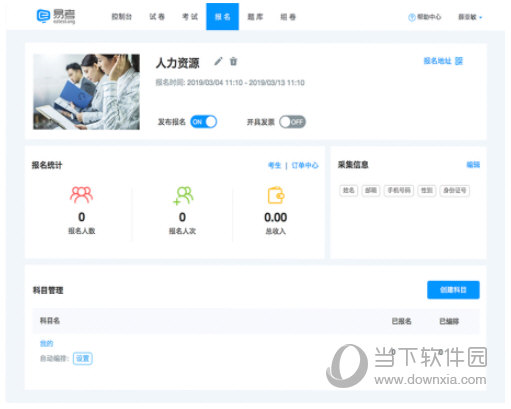Open the 订单中心 link
Screen dimensions: 511x409
(x=305, y=165)
